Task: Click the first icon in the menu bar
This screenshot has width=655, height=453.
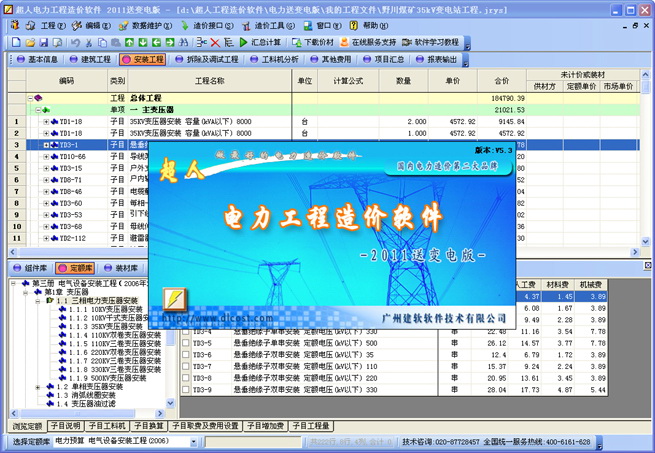Action: (15, 25)
